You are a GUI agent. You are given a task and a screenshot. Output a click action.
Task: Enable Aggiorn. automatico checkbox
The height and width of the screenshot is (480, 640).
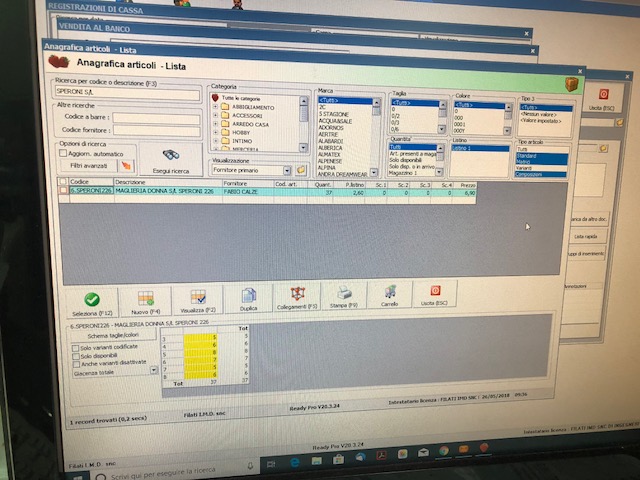coord(63,153)
